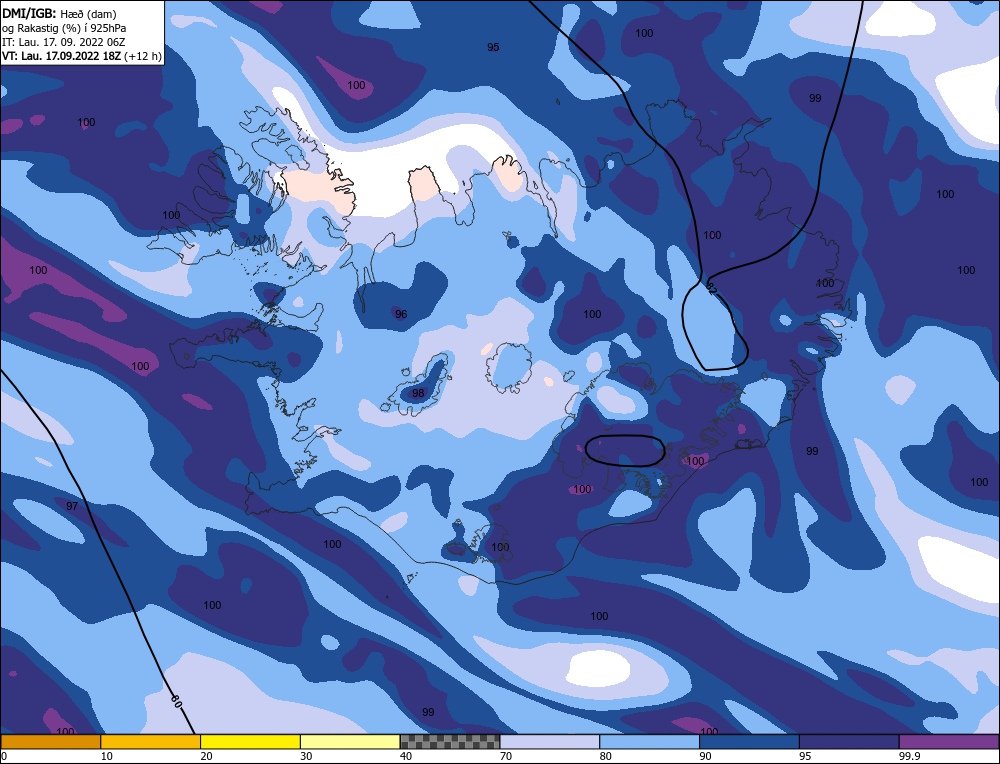Click the '30' legend tick label
The image size is (1000, 764).
[x=306, y=756]
